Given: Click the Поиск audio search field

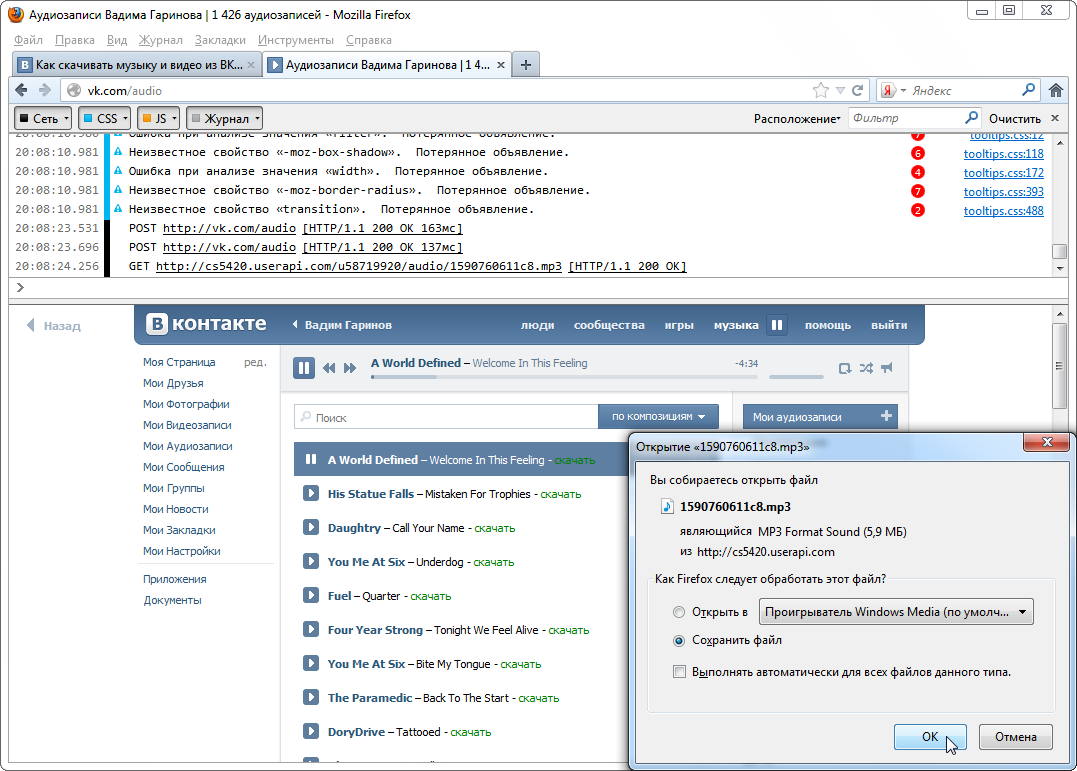Looking at the screenshot, I should (446, 416).
